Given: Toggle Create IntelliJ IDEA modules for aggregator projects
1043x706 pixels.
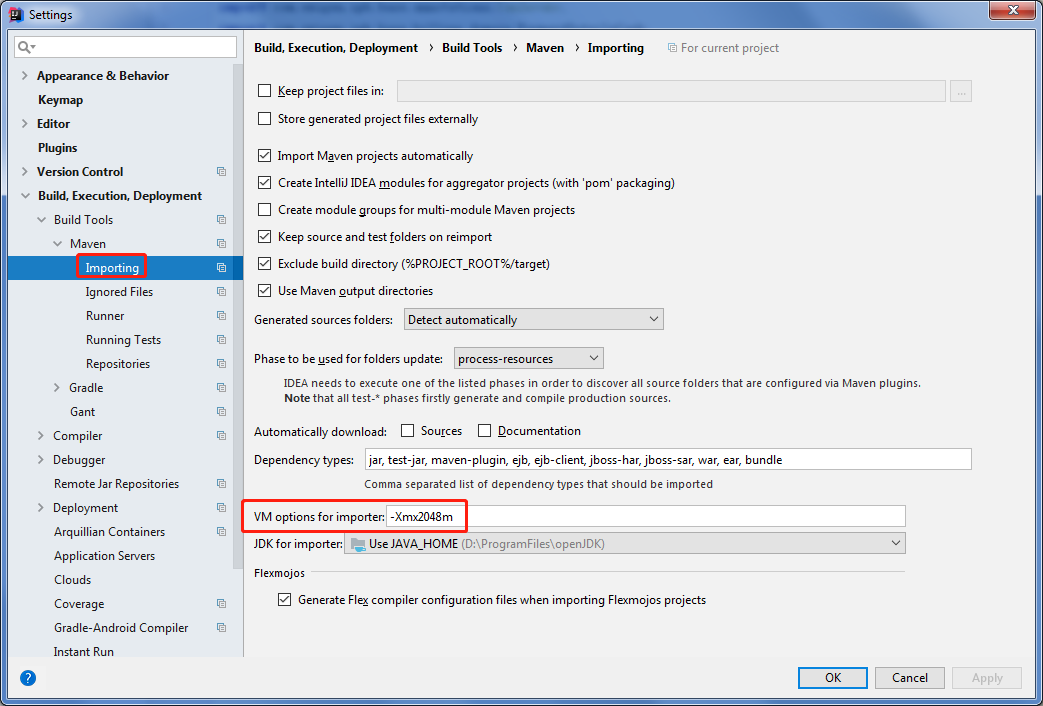Looking at the screenshot, I should pos(265,182).
